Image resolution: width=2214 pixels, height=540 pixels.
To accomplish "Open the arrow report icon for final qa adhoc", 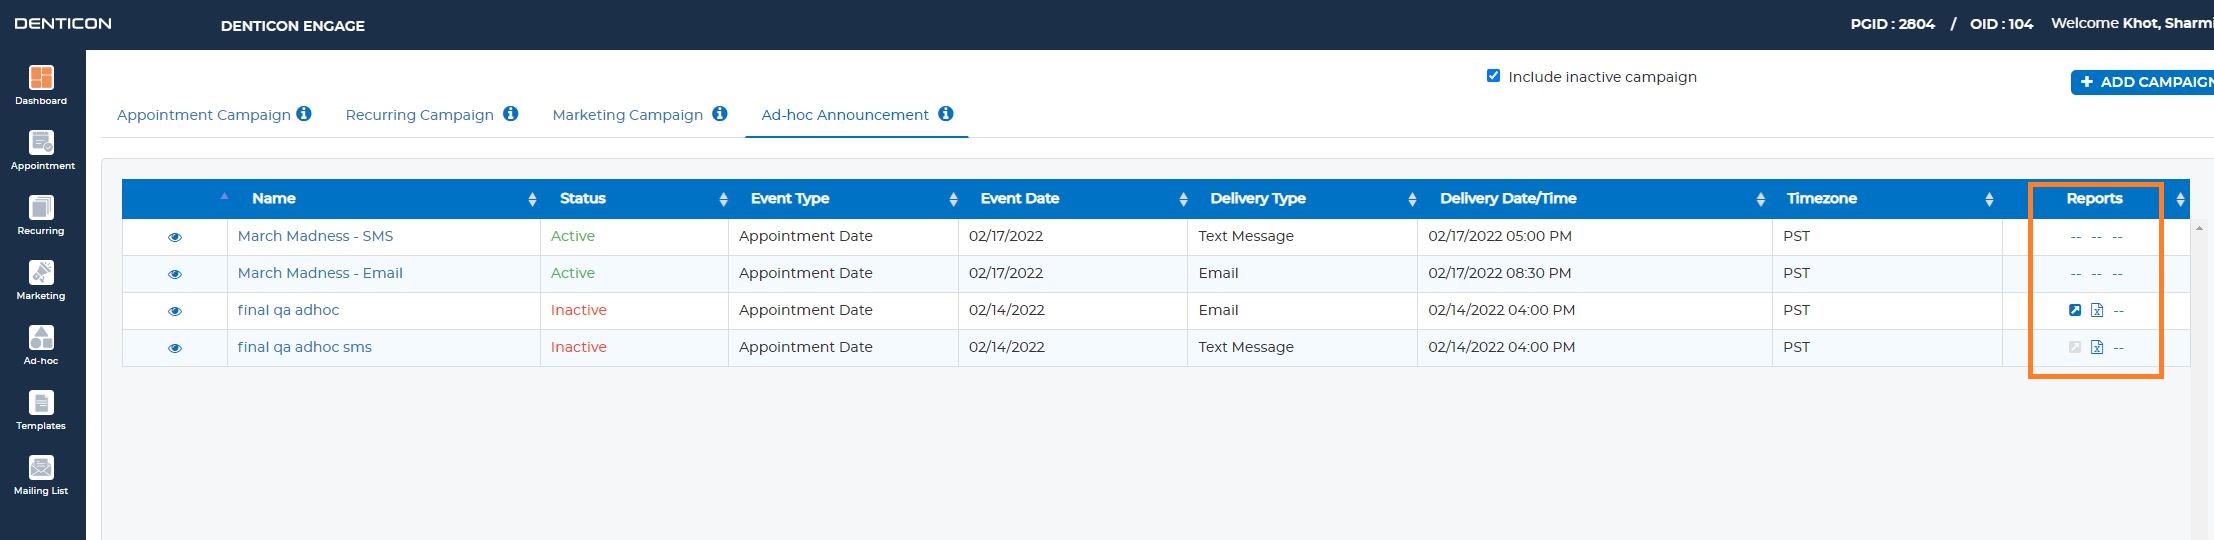I will coord(2075,310).
